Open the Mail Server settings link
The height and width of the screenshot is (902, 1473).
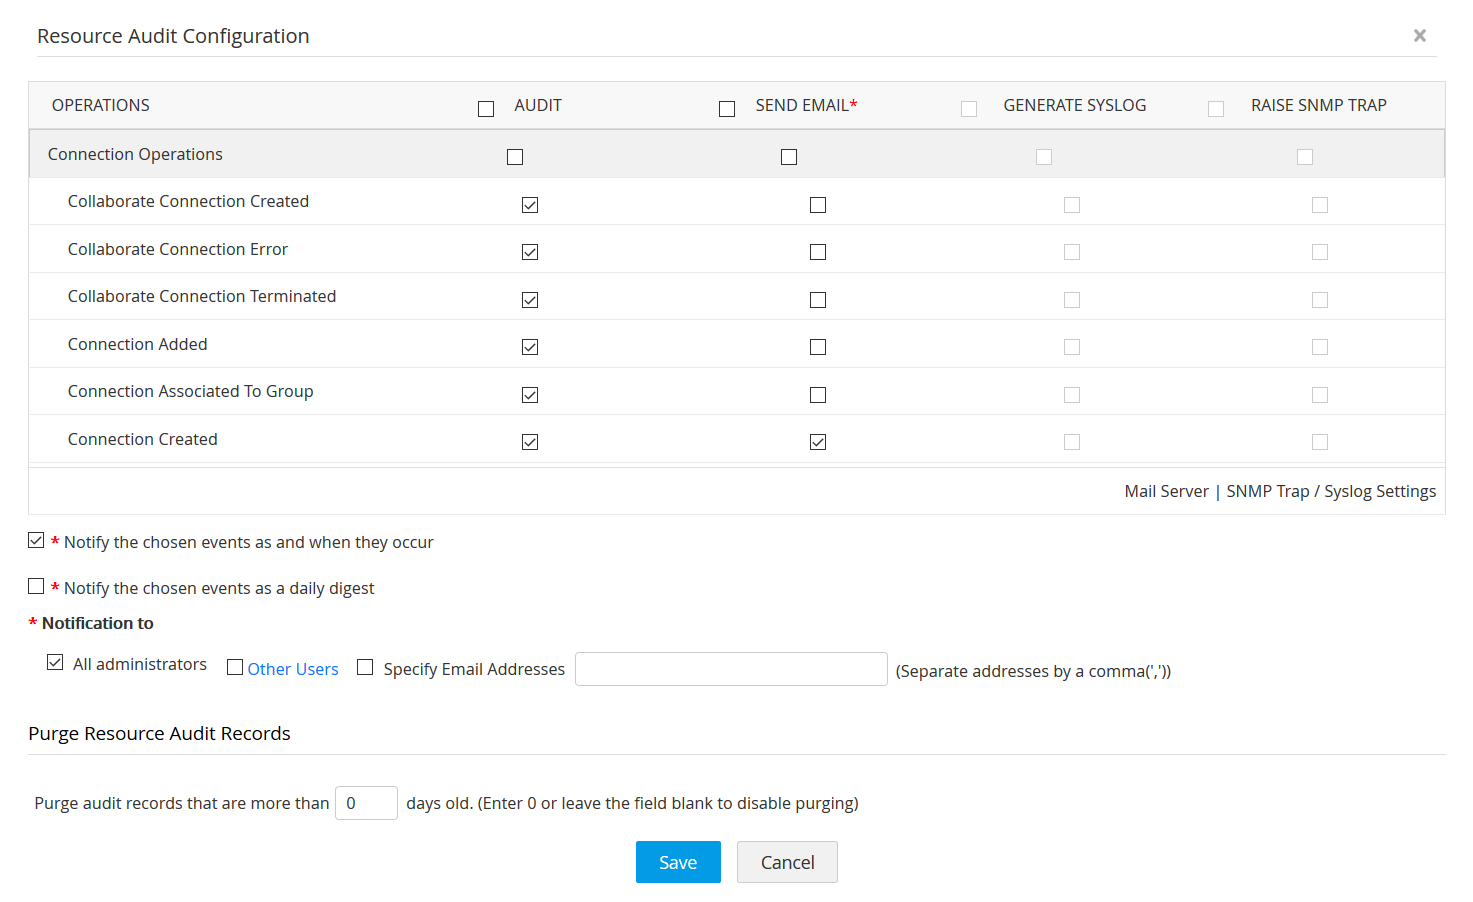click(1166, 491)
